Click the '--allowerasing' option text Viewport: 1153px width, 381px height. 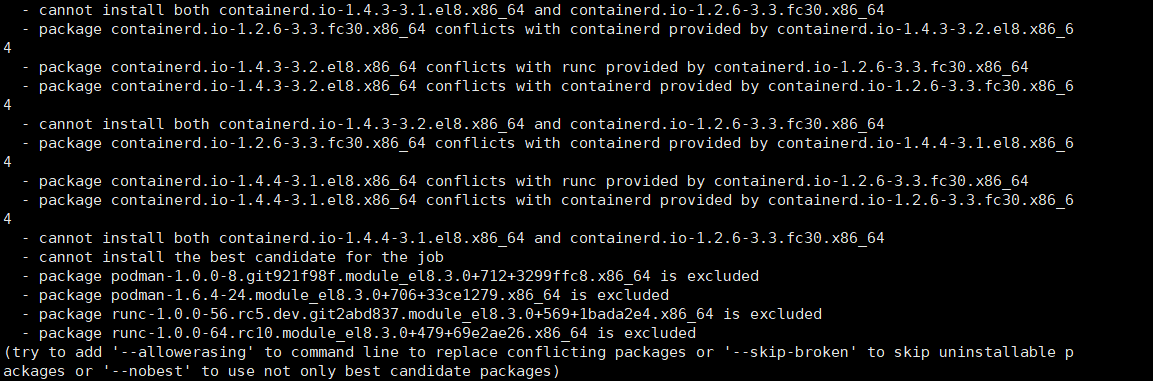(183, 352)
